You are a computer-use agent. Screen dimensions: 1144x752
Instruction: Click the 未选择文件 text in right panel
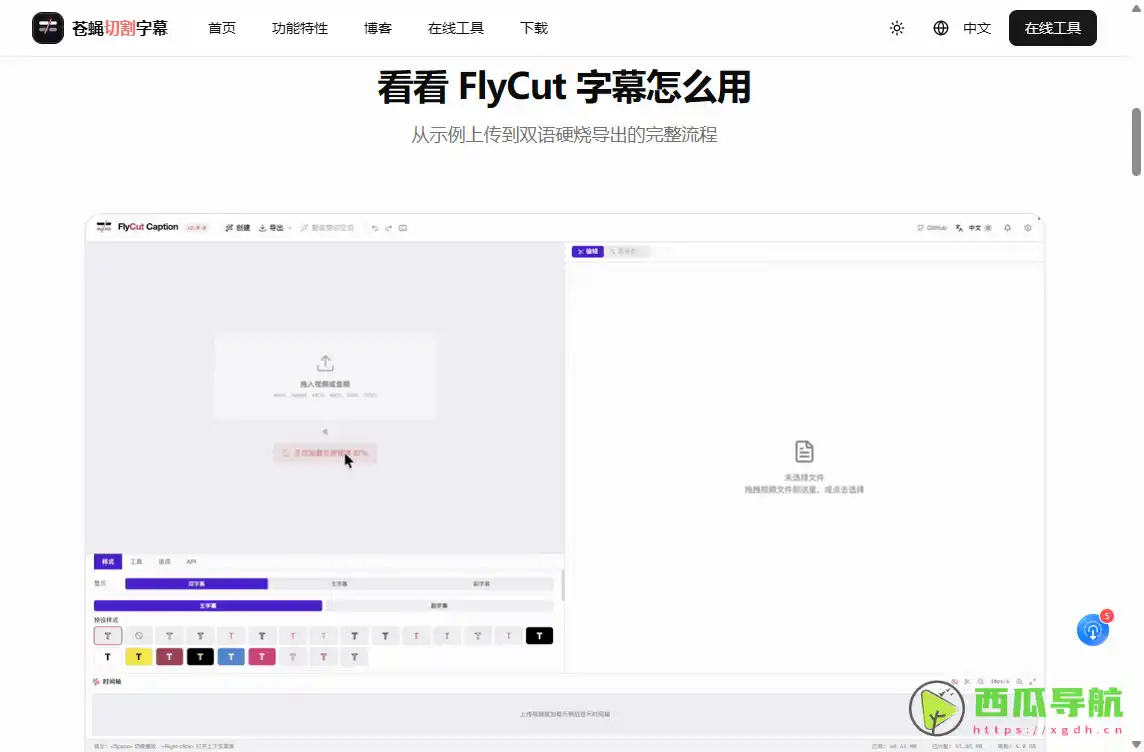[804, 477]
